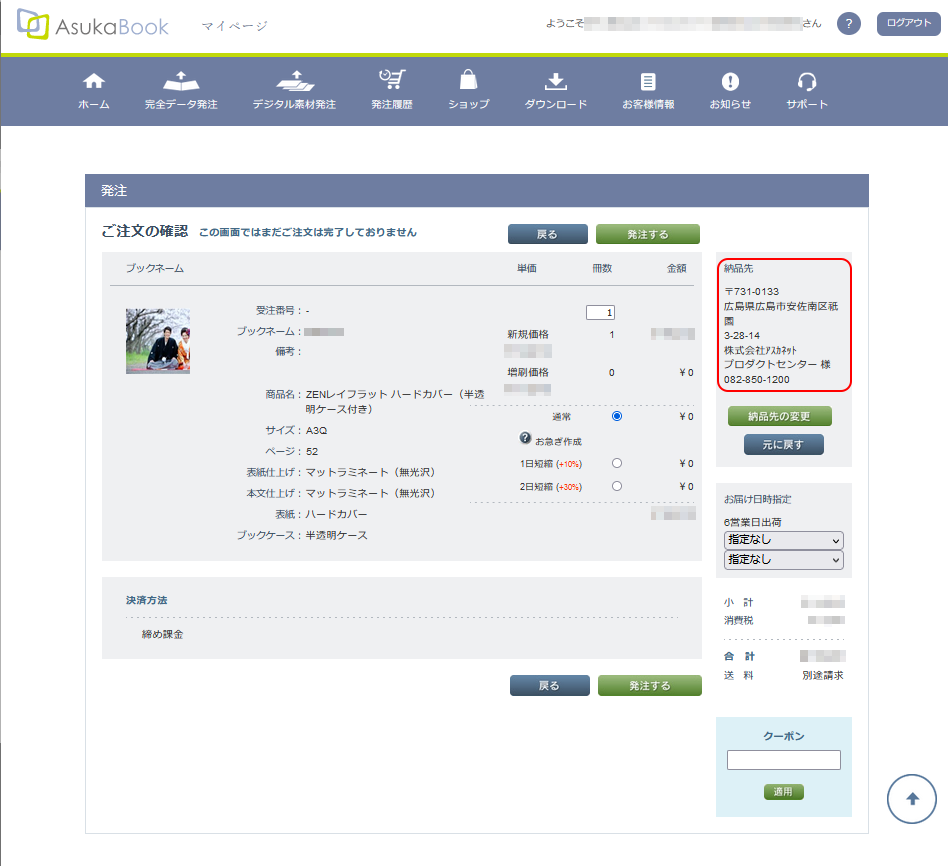The width and height of the screenshot is (948, 866).
Task: Open デジタル素材発注 icon in navigation
Action: point(294,82)
